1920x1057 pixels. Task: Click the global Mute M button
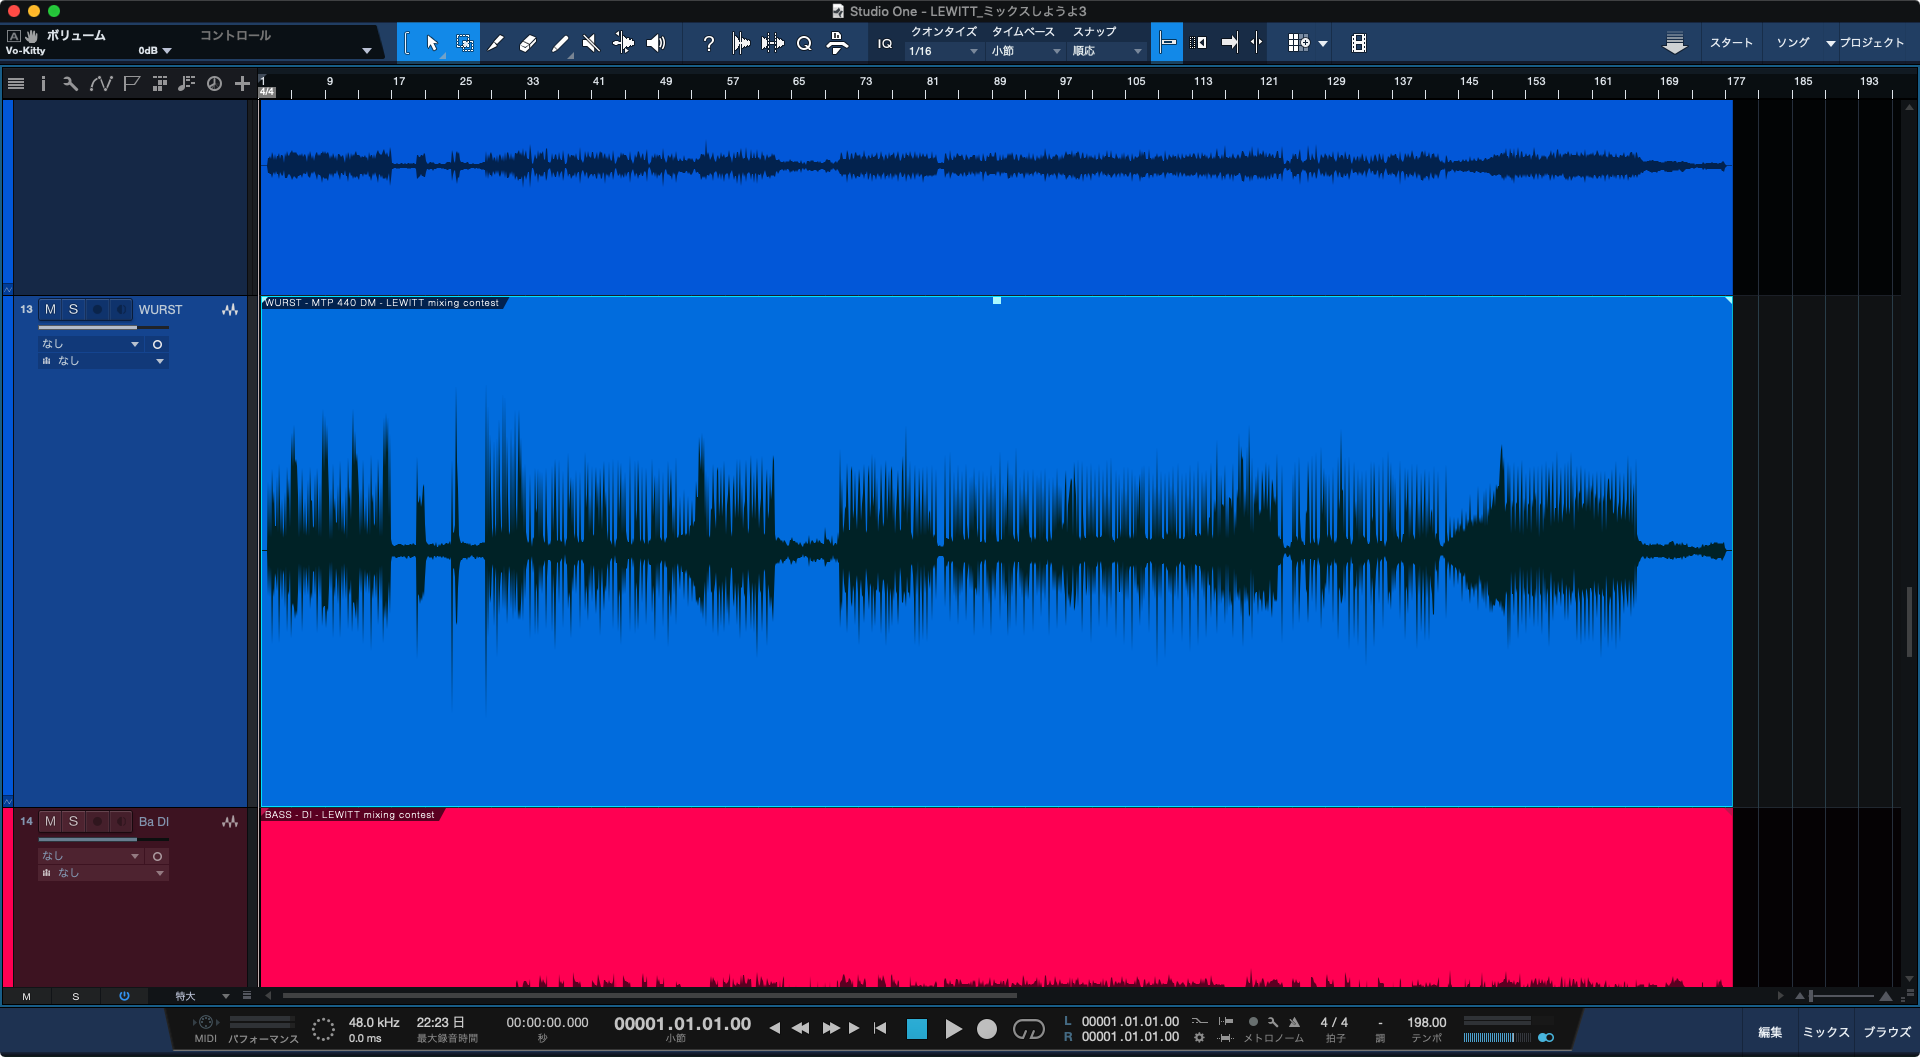click(26, 996)
